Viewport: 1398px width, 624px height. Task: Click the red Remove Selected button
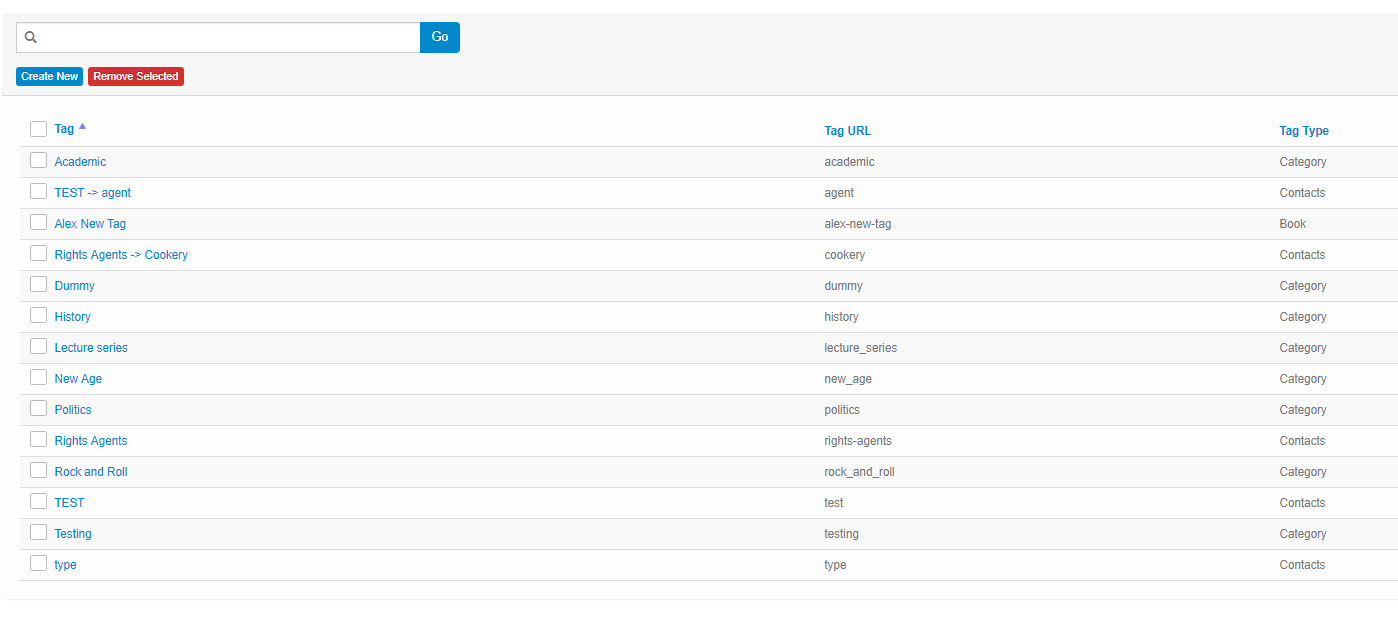[136, 76]
